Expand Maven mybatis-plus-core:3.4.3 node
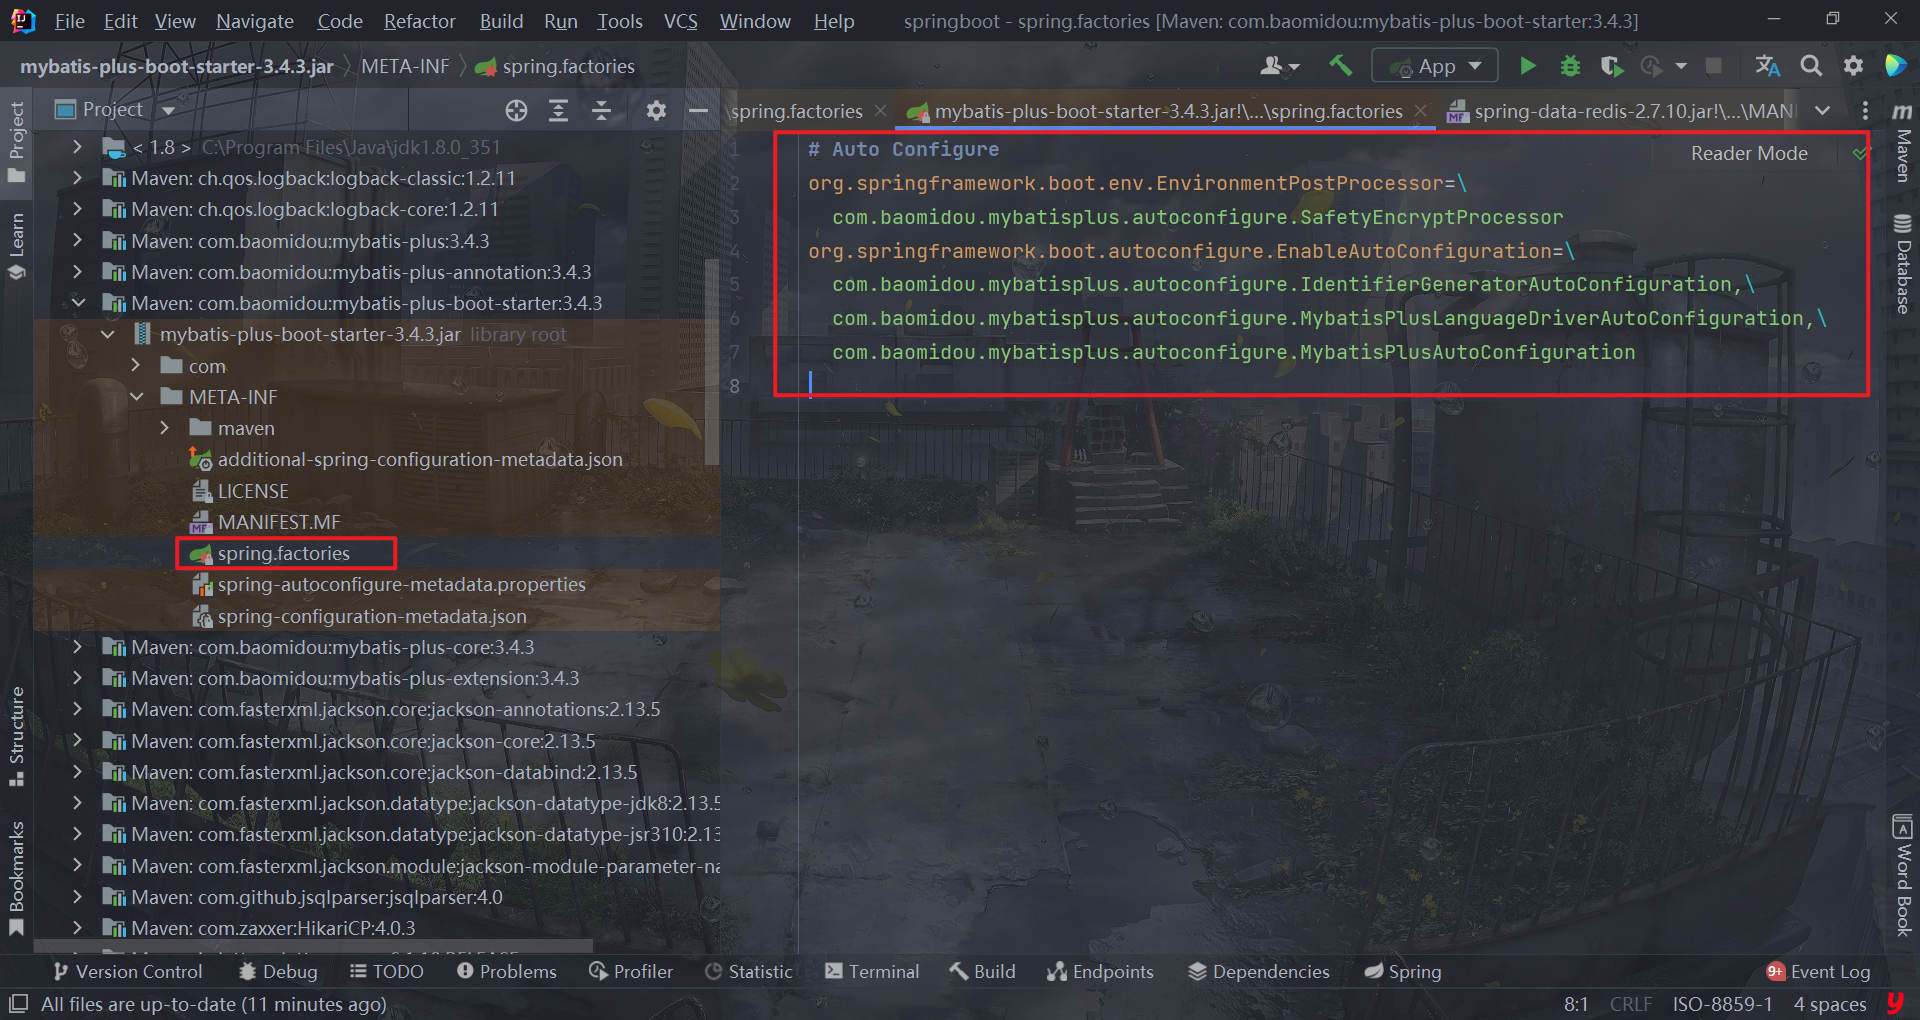This screenshot has height=1020, width=1920. [77, 647]
